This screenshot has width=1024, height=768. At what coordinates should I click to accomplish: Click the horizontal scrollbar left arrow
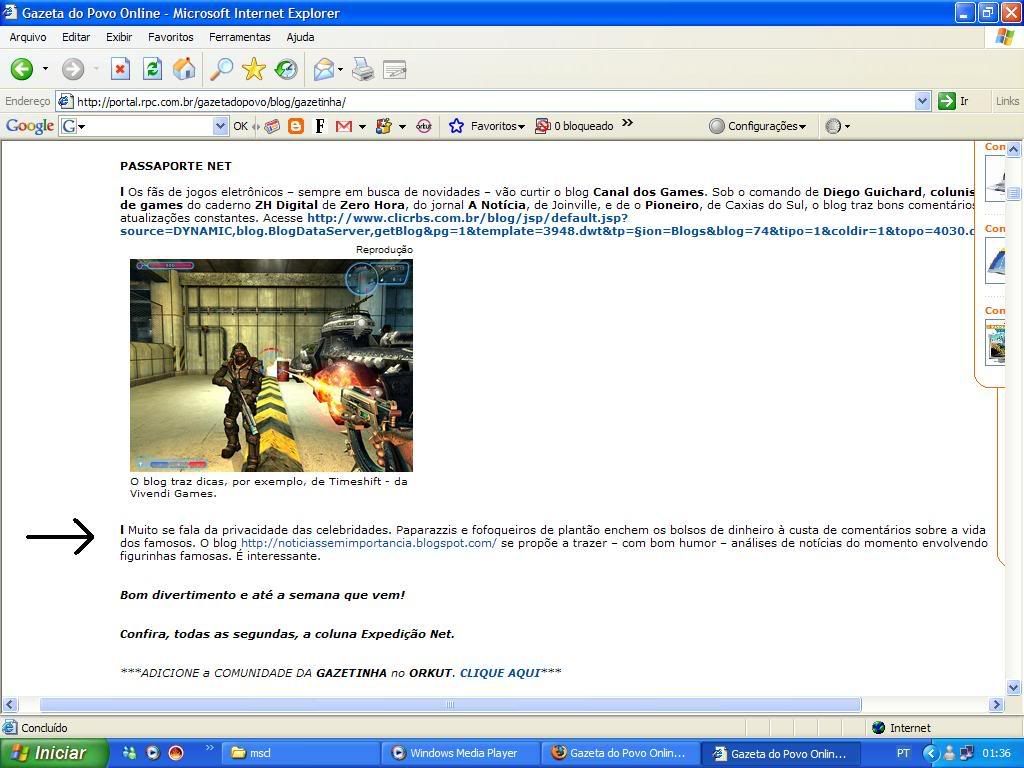(x=9, y=705)
